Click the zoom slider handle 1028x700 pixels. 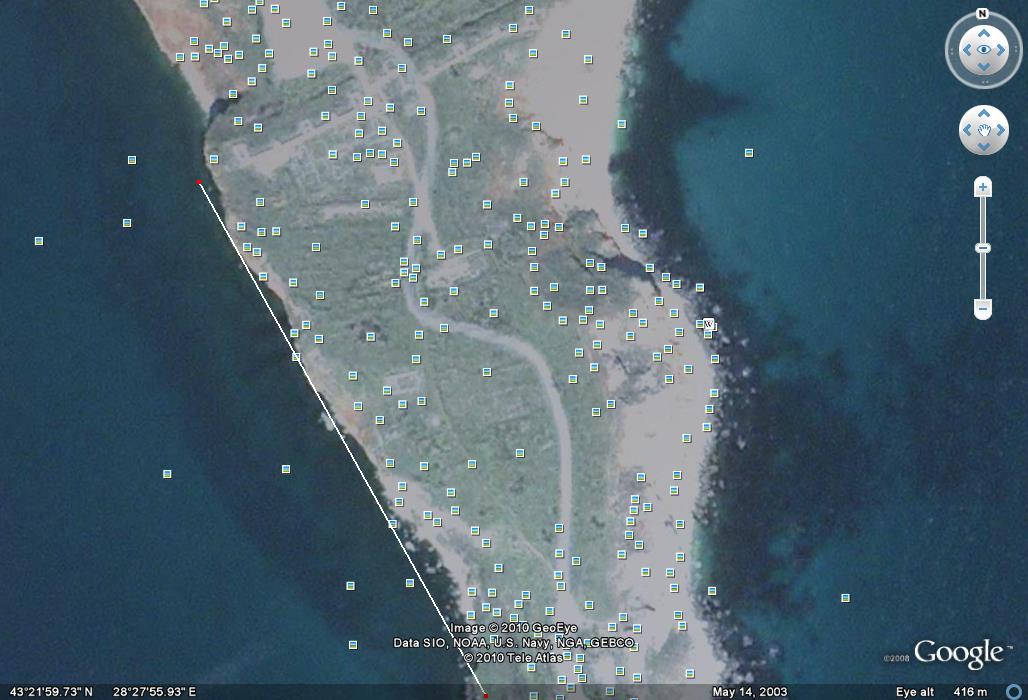tap(983, 248)
